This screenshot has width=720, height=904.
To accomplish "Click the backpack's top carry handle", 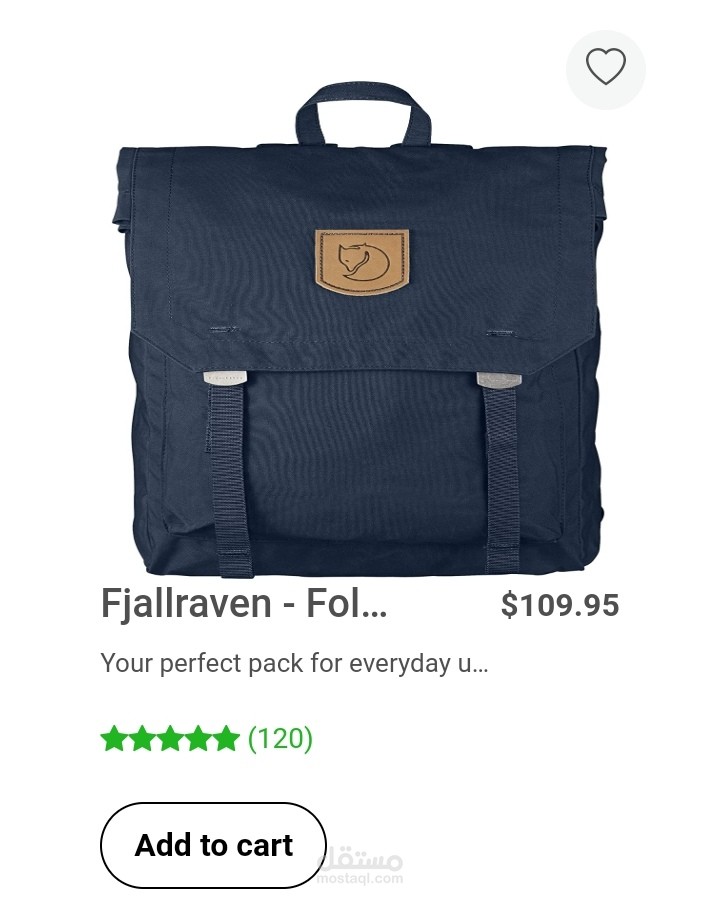I will tap(363, 115).
